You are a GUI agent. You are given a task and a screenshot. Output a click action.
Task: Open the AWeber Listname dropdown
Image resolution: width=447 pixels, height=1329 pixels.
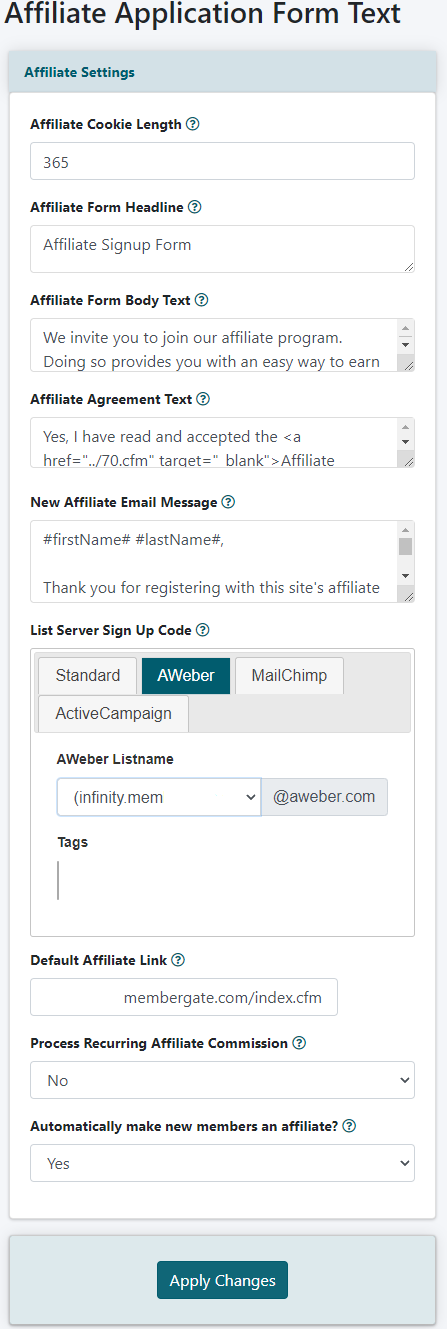[159, 797]
